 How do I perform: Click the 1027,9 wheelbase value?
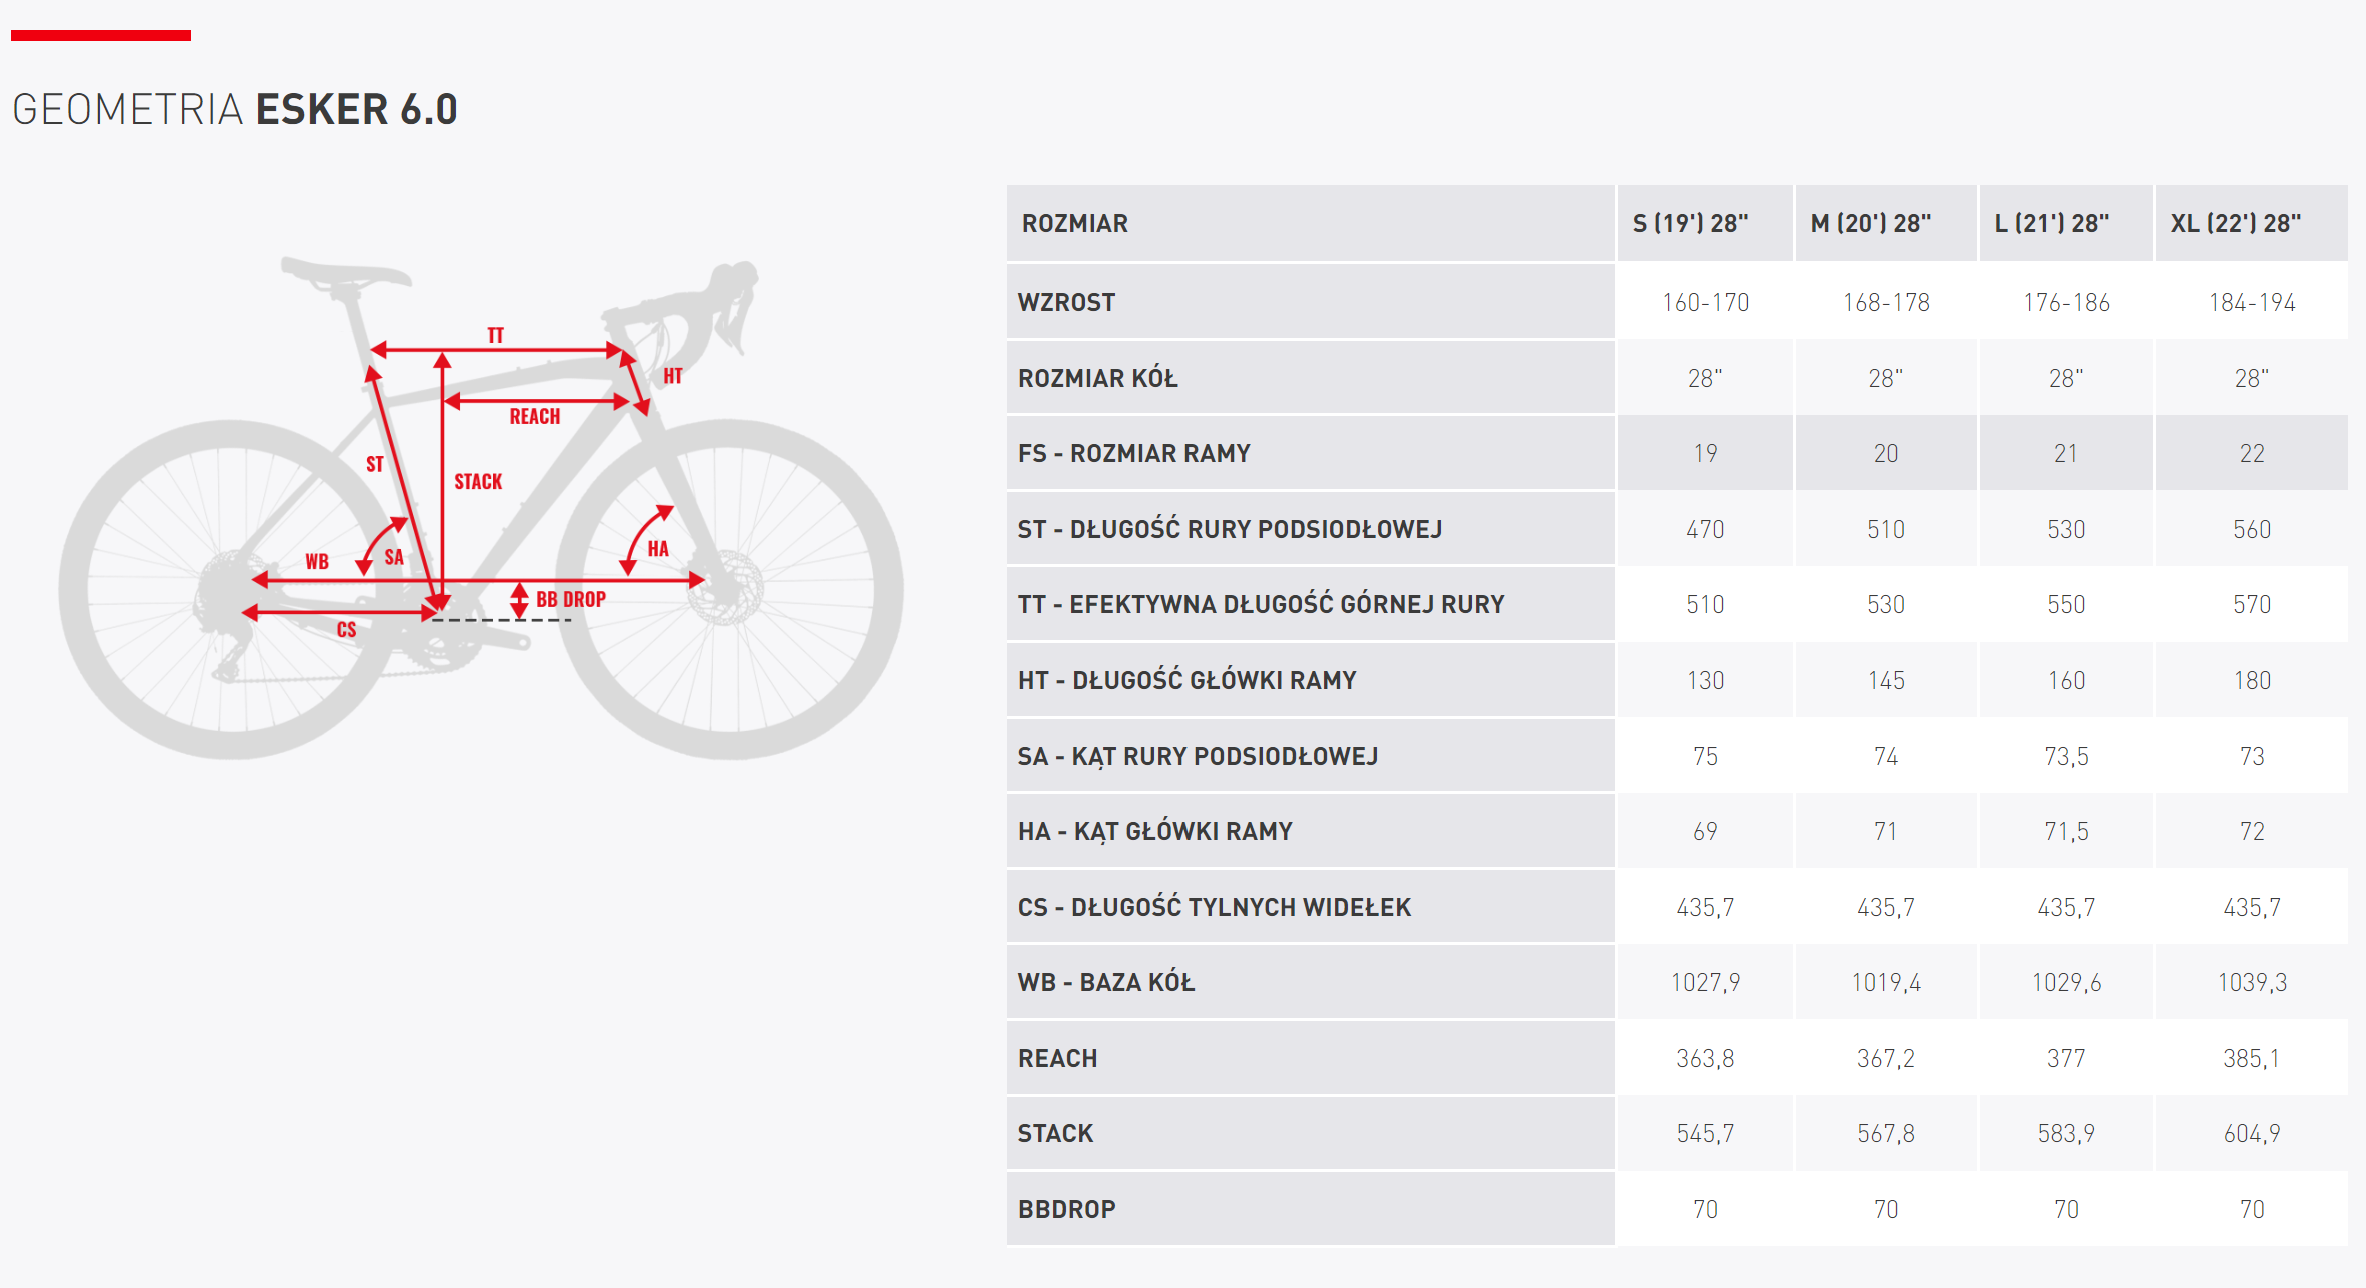(x=1705, y=982)
